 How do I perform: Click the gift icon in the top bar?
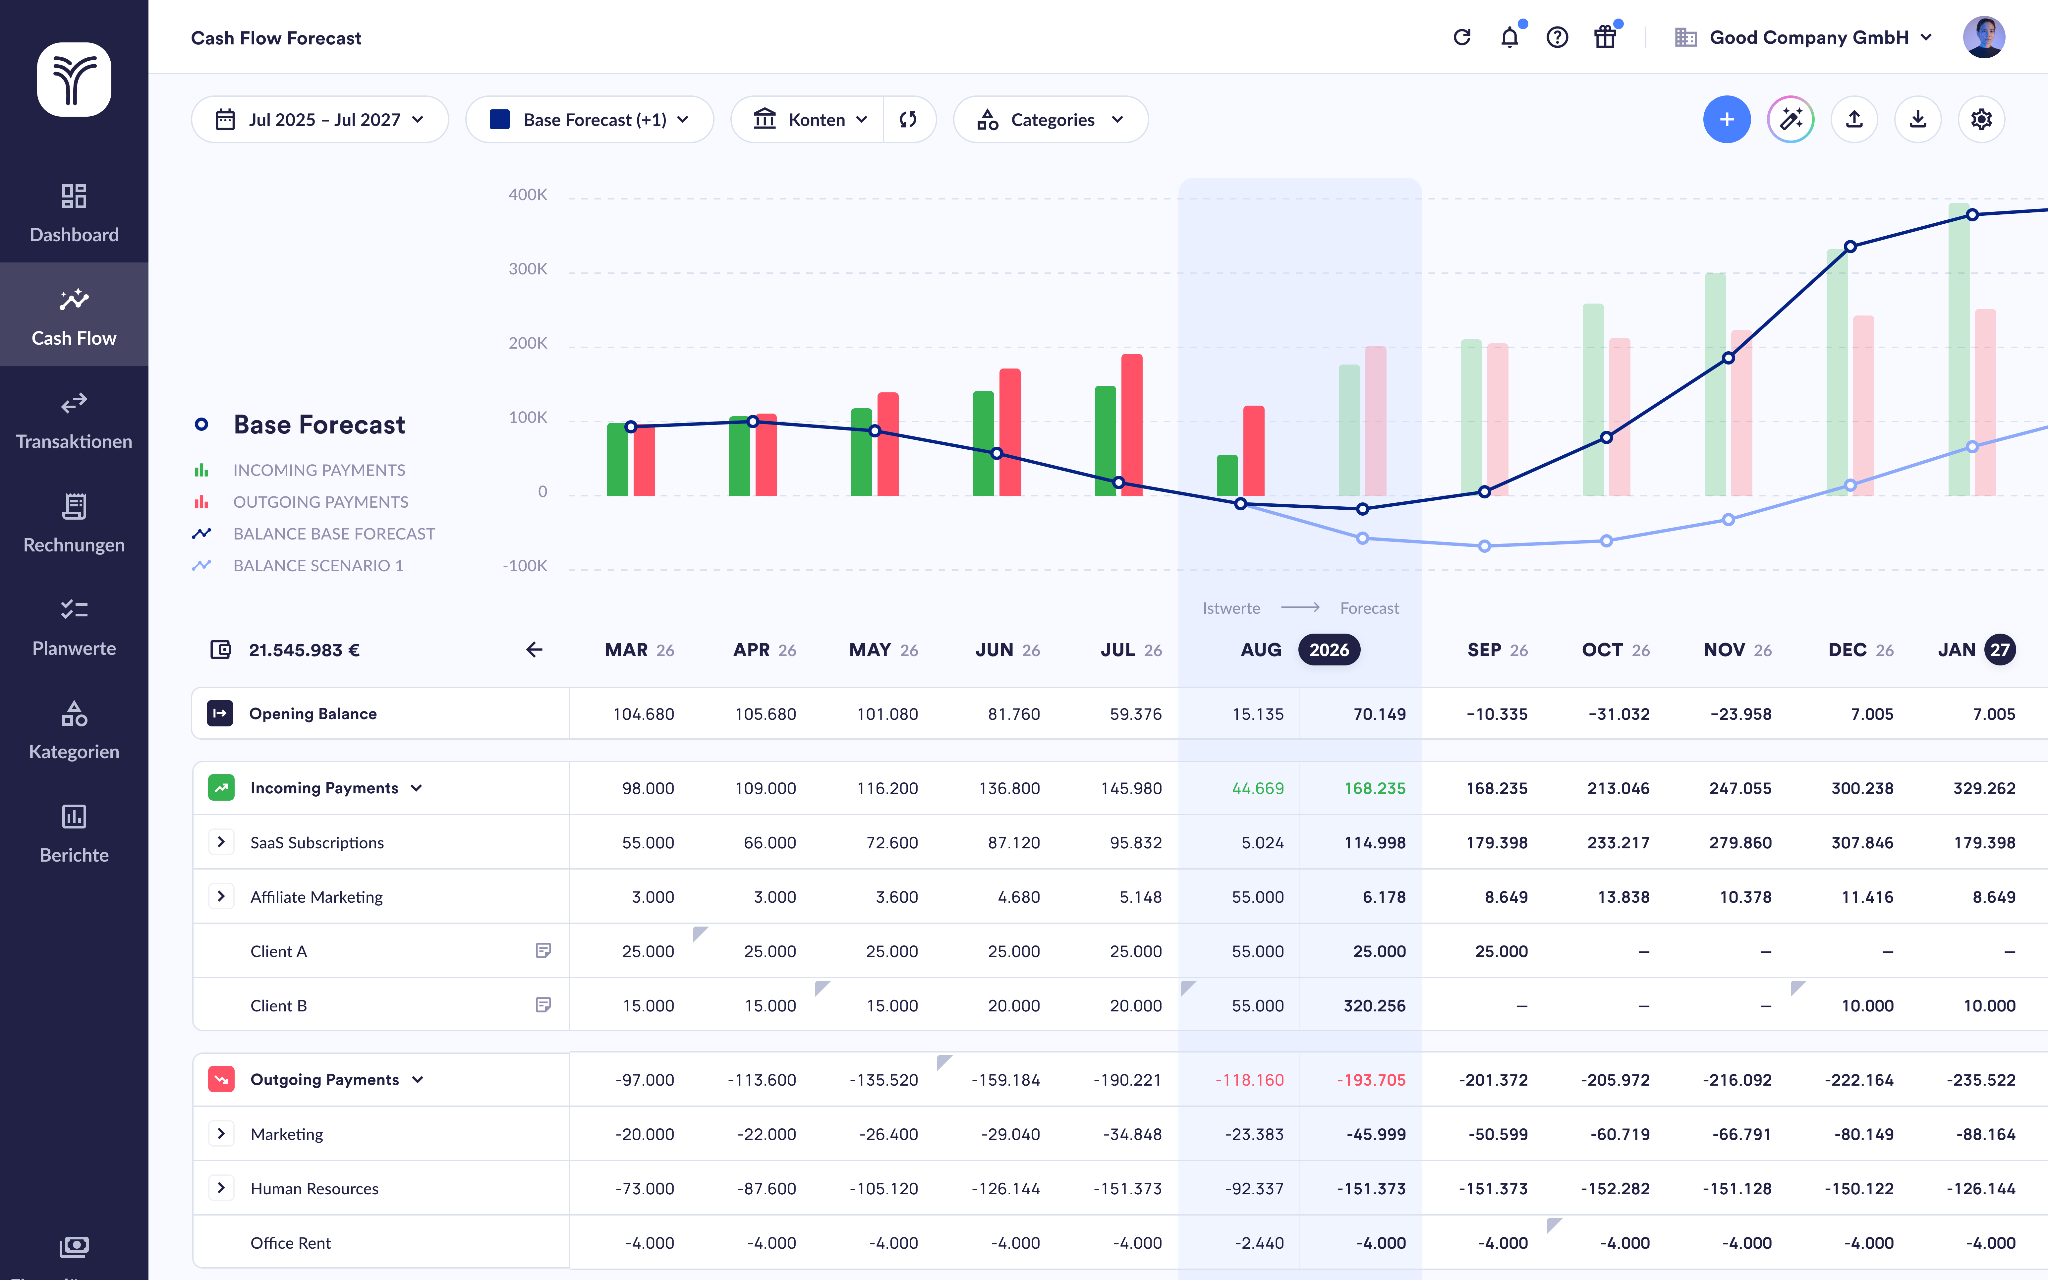(x=1605, y=36)
